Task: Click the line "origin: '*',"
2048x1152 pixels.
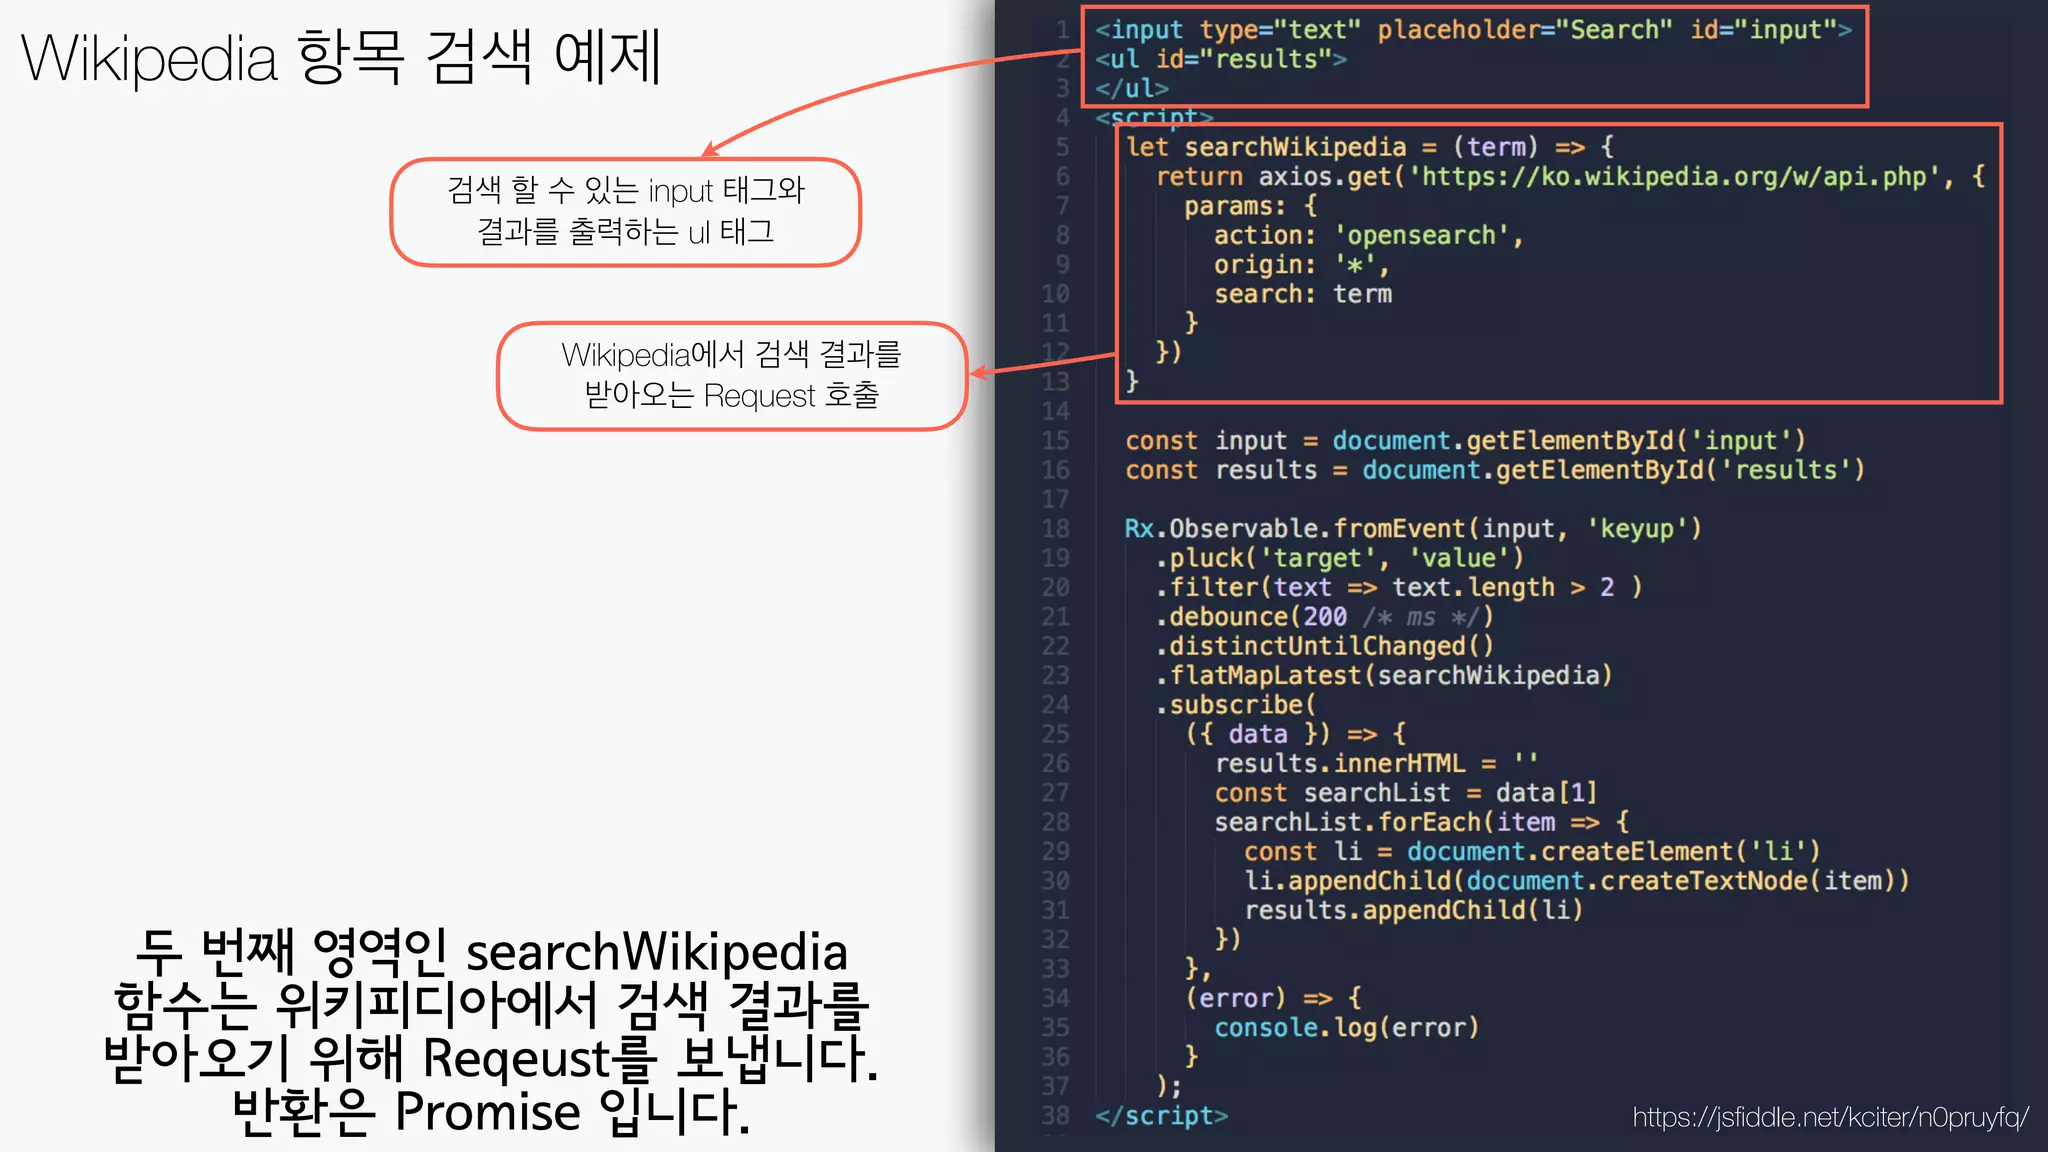Action: (x=1301, y=265)
